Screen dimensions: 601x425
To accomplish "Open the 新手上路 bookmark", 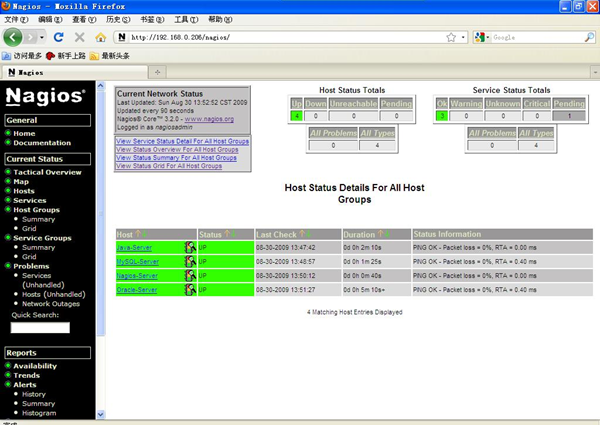I will (66, 56).
